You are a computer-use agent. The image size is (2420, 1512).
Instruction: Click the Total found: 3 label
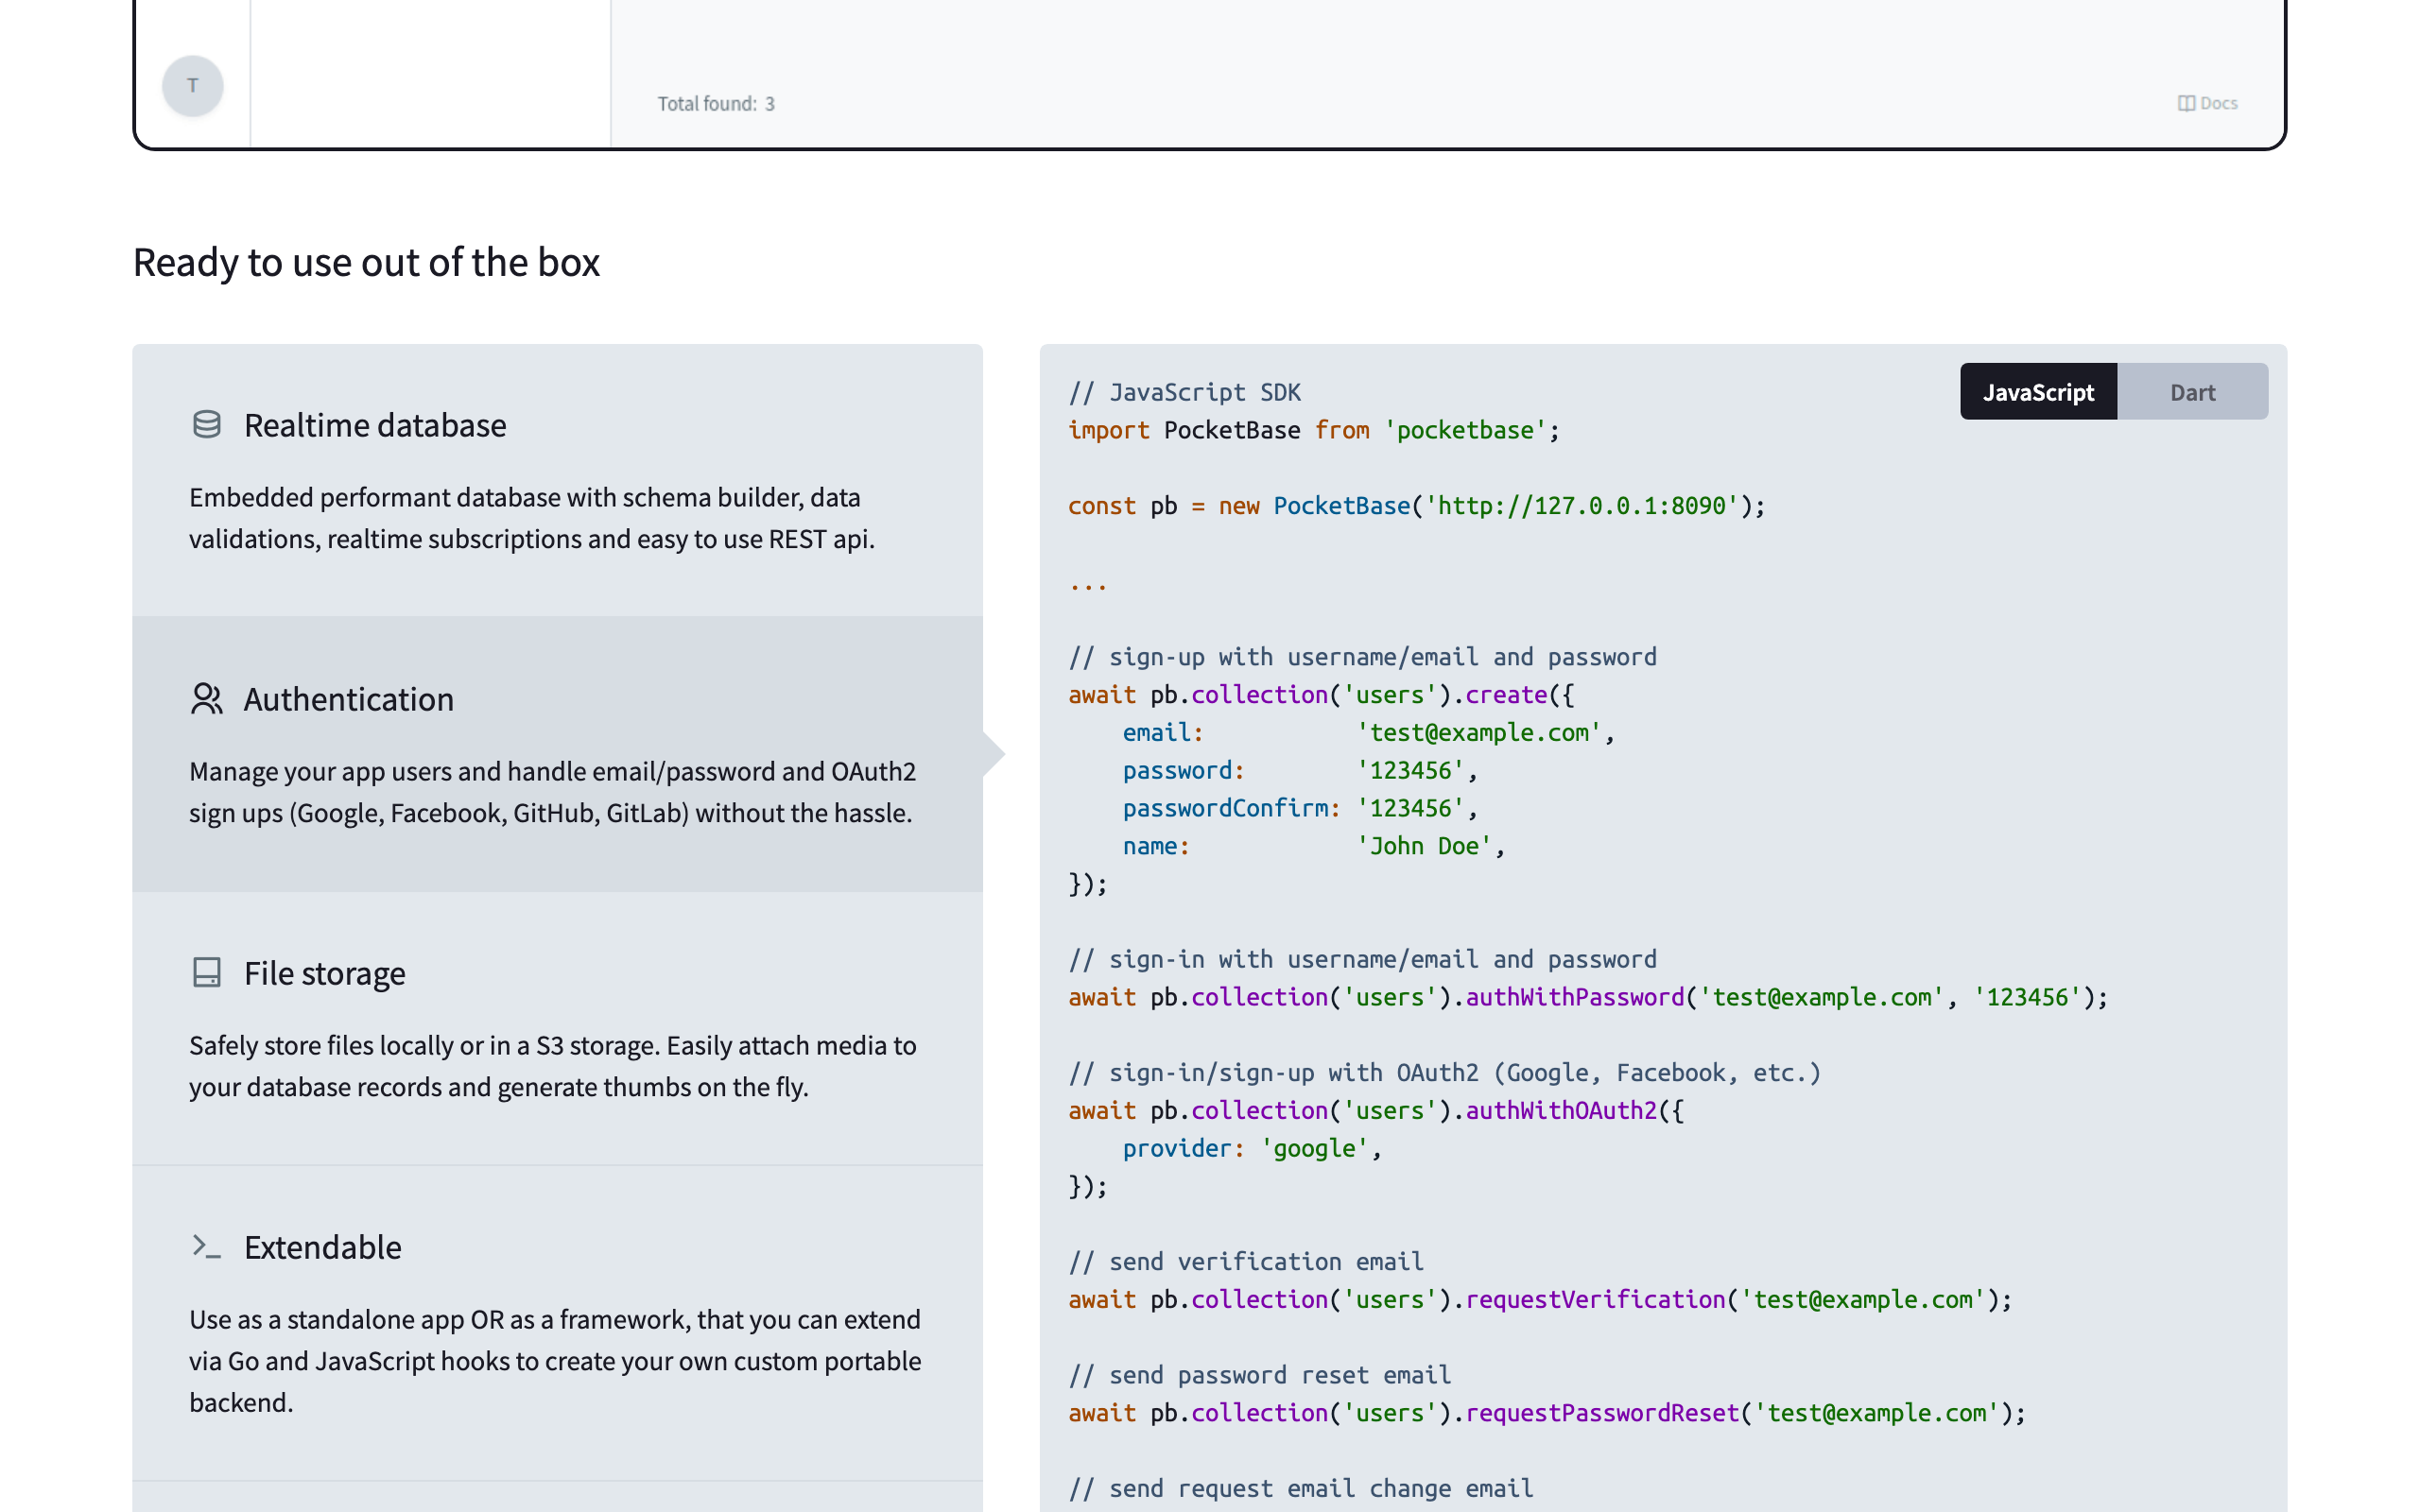pyautogui.click(x=715, y=104)
